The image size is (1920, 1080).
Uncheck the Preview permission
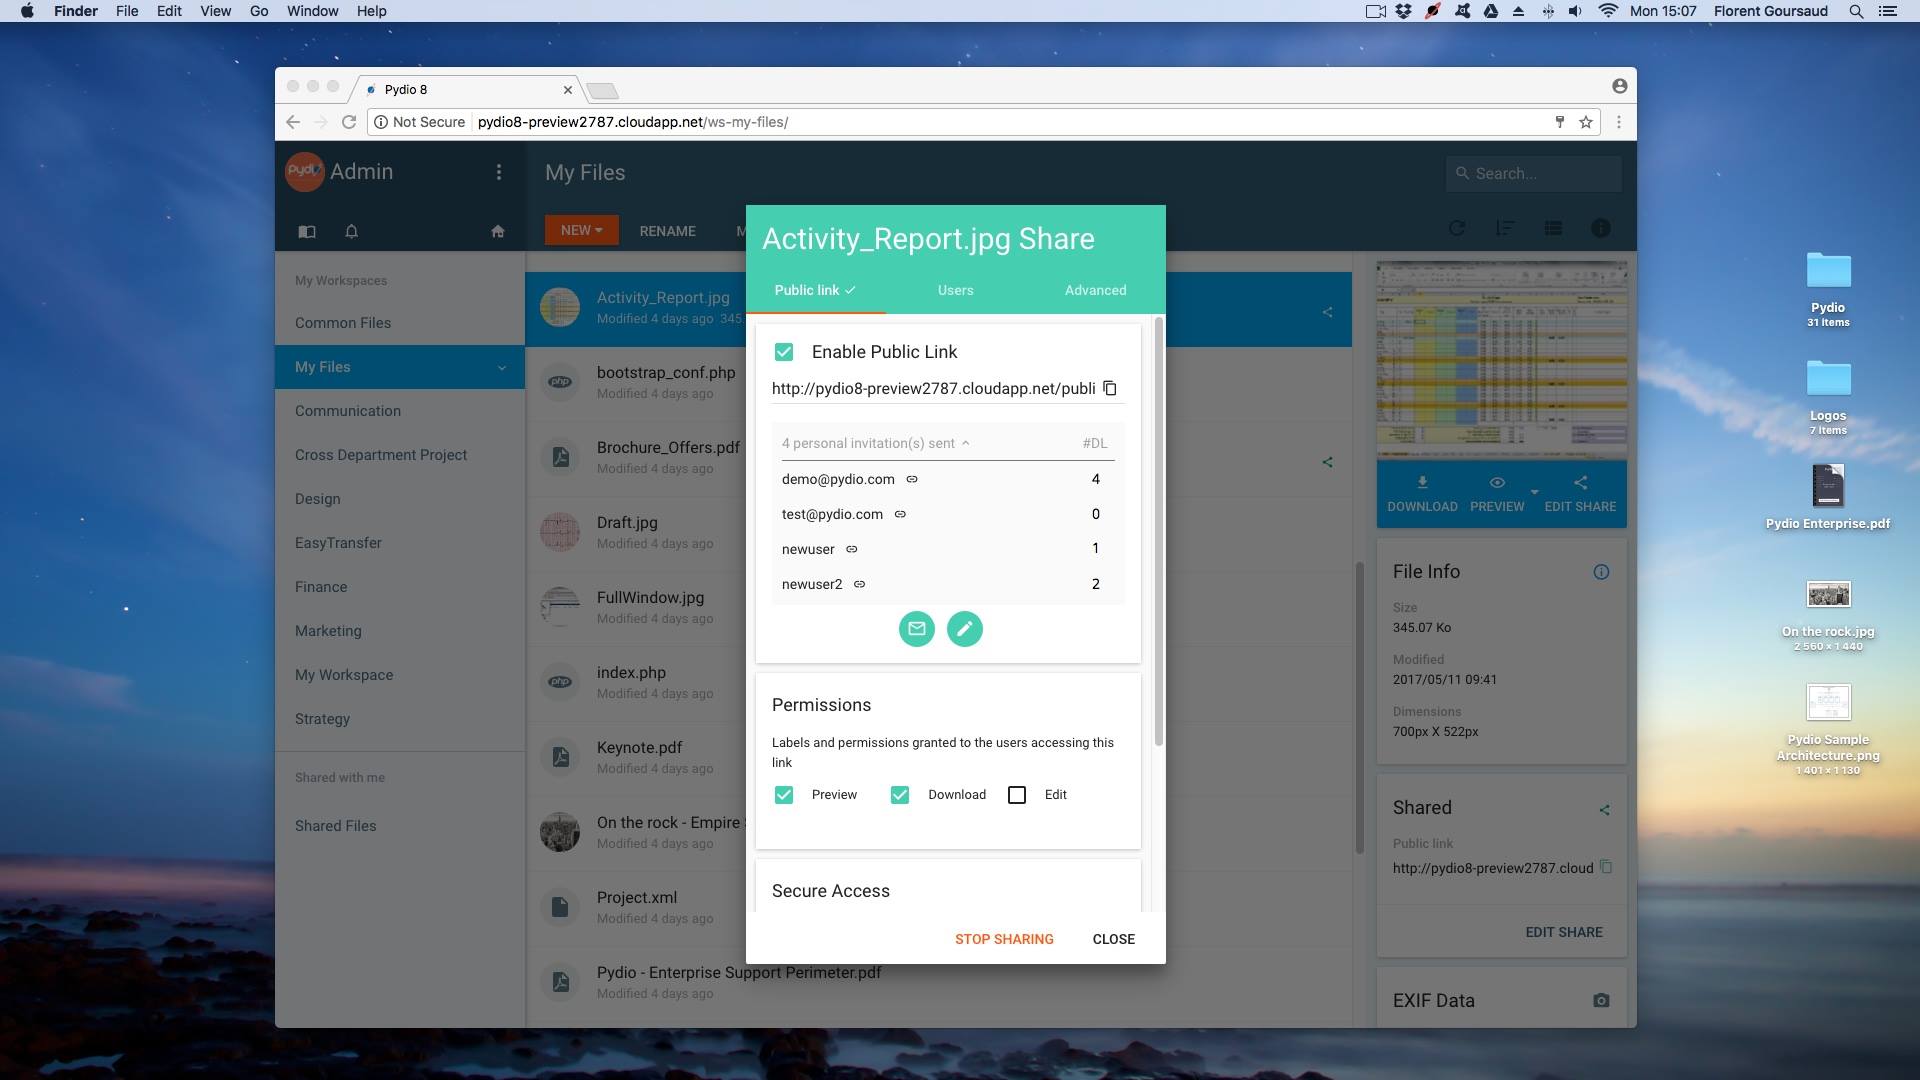pos(784,795)
